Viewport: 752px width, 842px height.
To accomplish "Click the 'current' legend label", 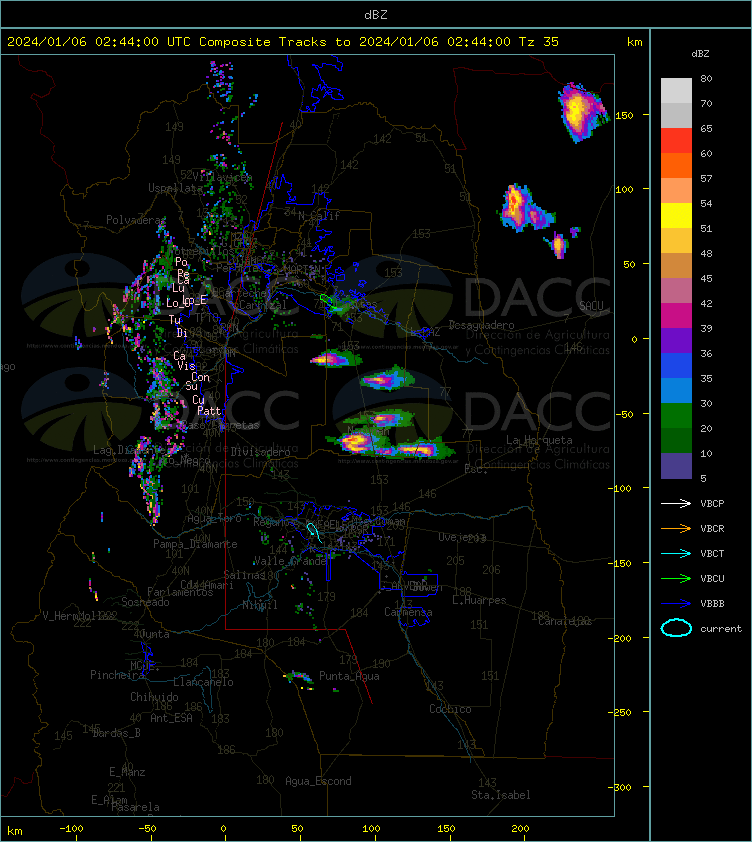I will pyautogui.click(x=721, y=629).
